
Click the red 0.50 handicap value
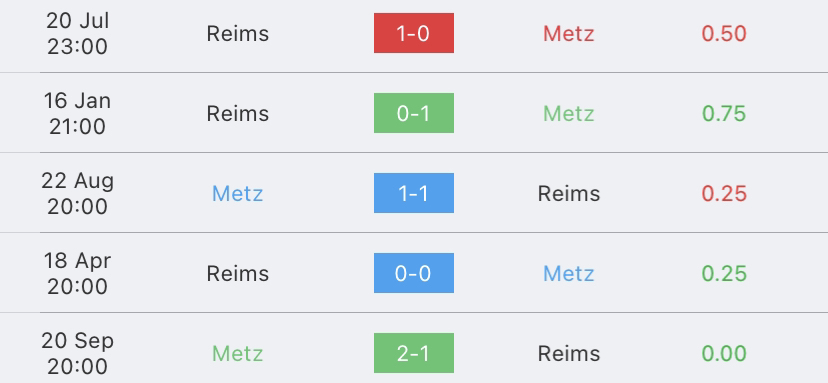pos(724,33)
